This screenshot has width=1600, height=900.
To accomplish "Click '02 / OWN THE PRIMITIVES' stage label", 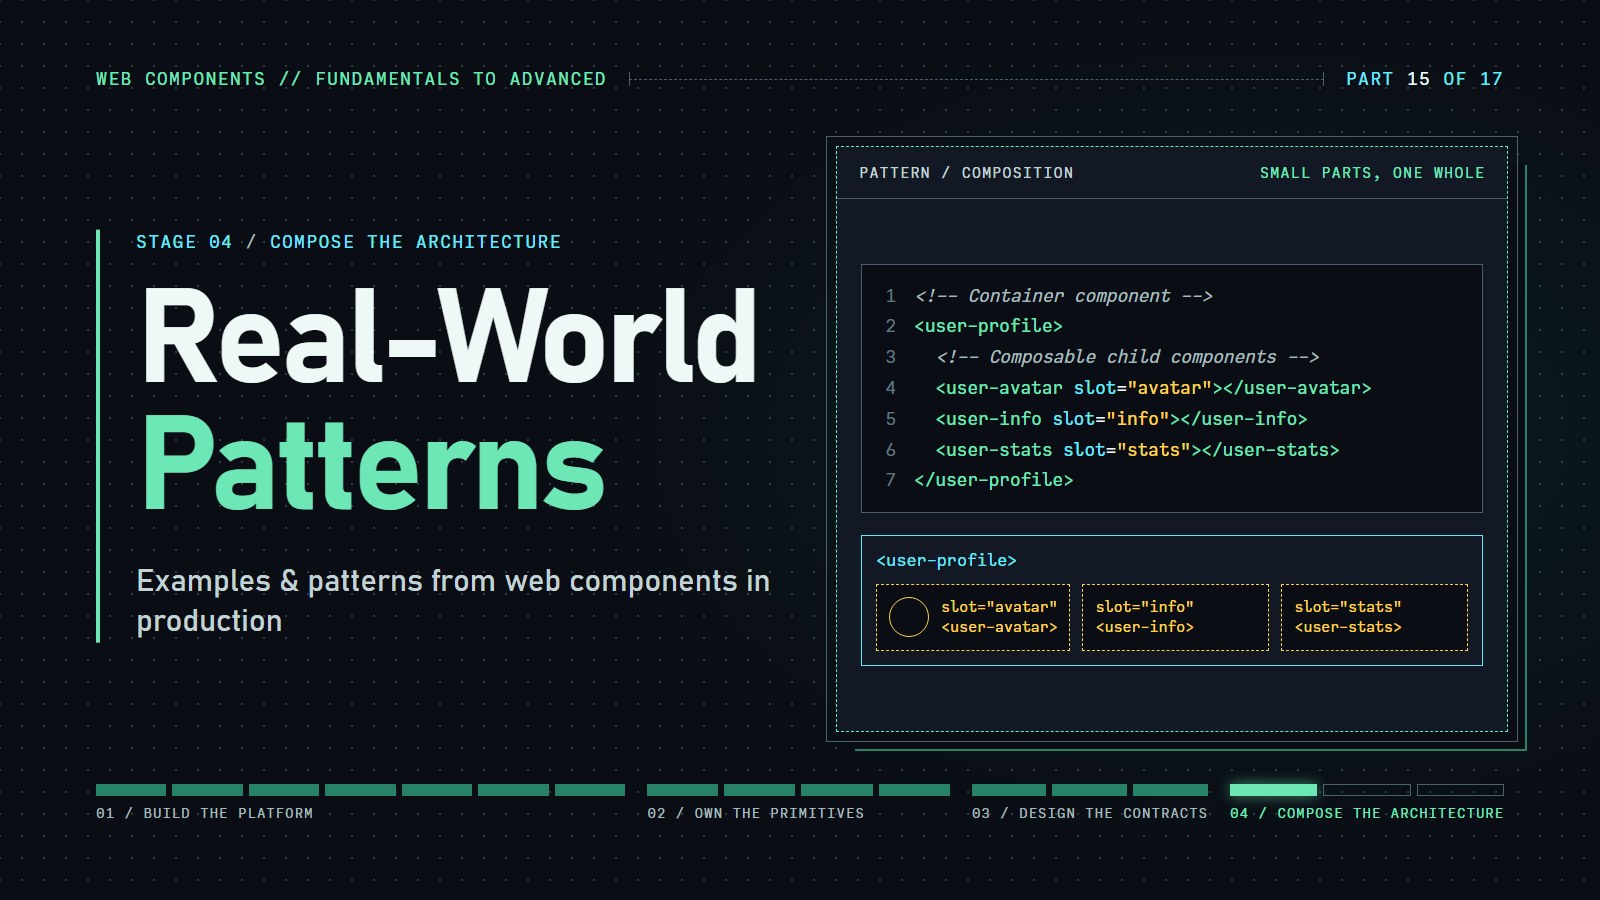I will tap(755, 813).
